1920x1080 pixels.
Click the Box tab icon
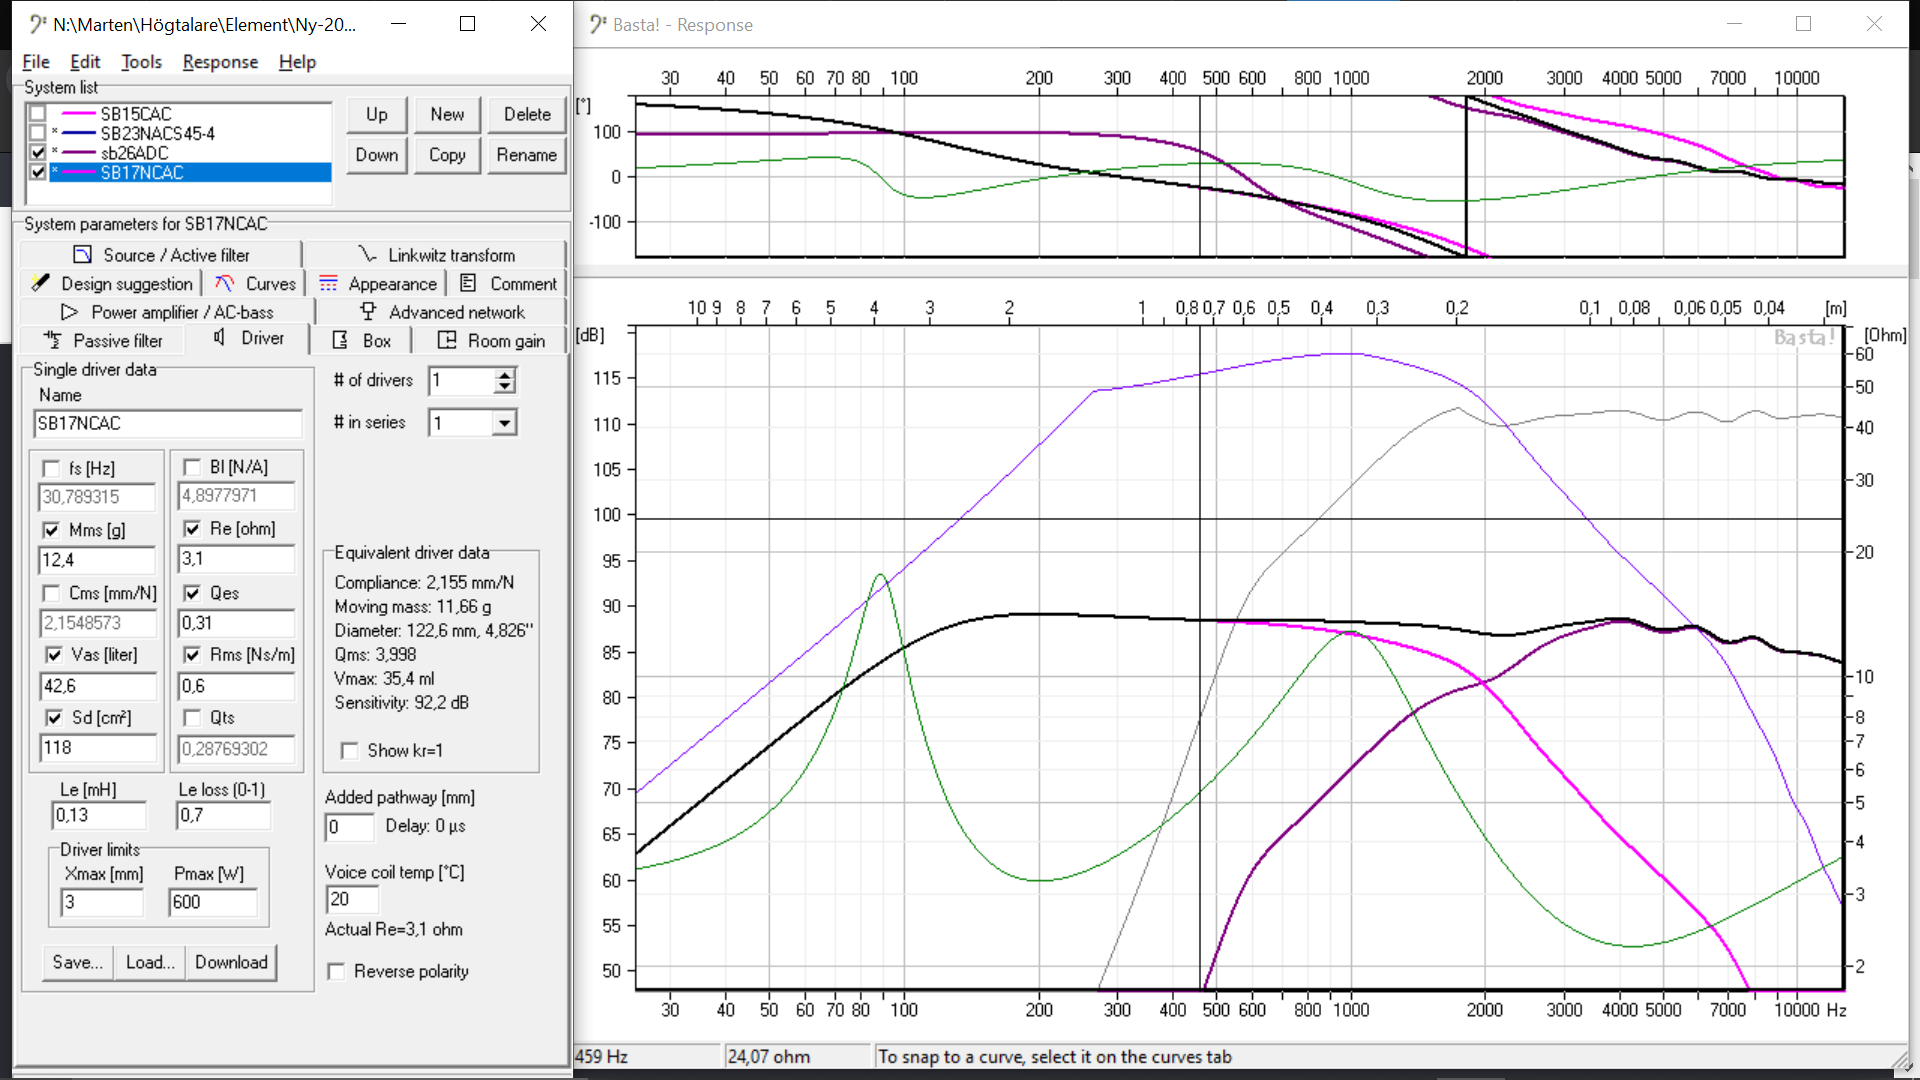click(x=340, y=340)
